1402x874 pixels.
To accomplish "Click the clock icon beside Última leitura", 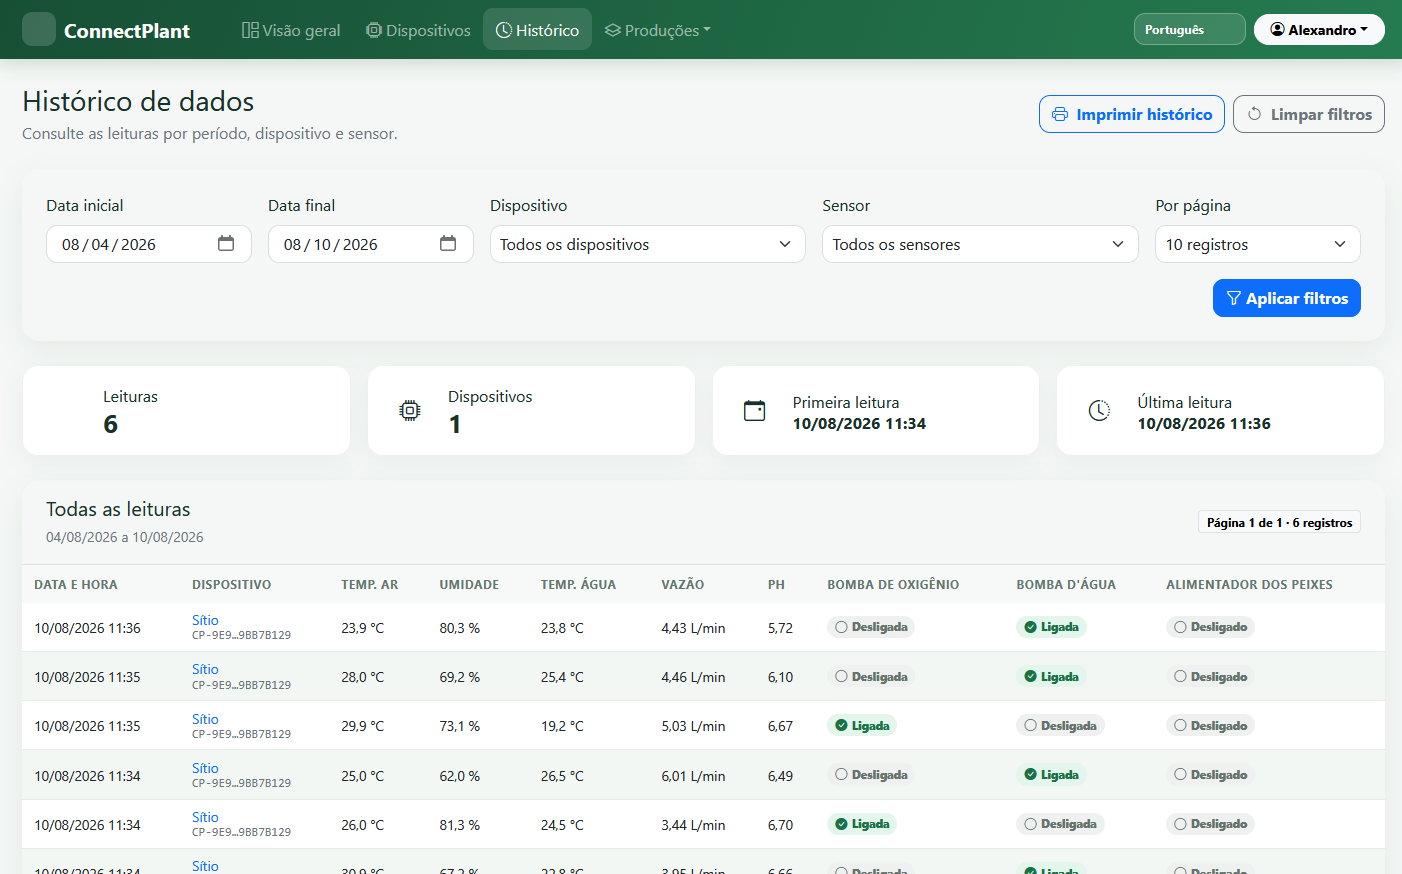I will [x=1099, y=410].
